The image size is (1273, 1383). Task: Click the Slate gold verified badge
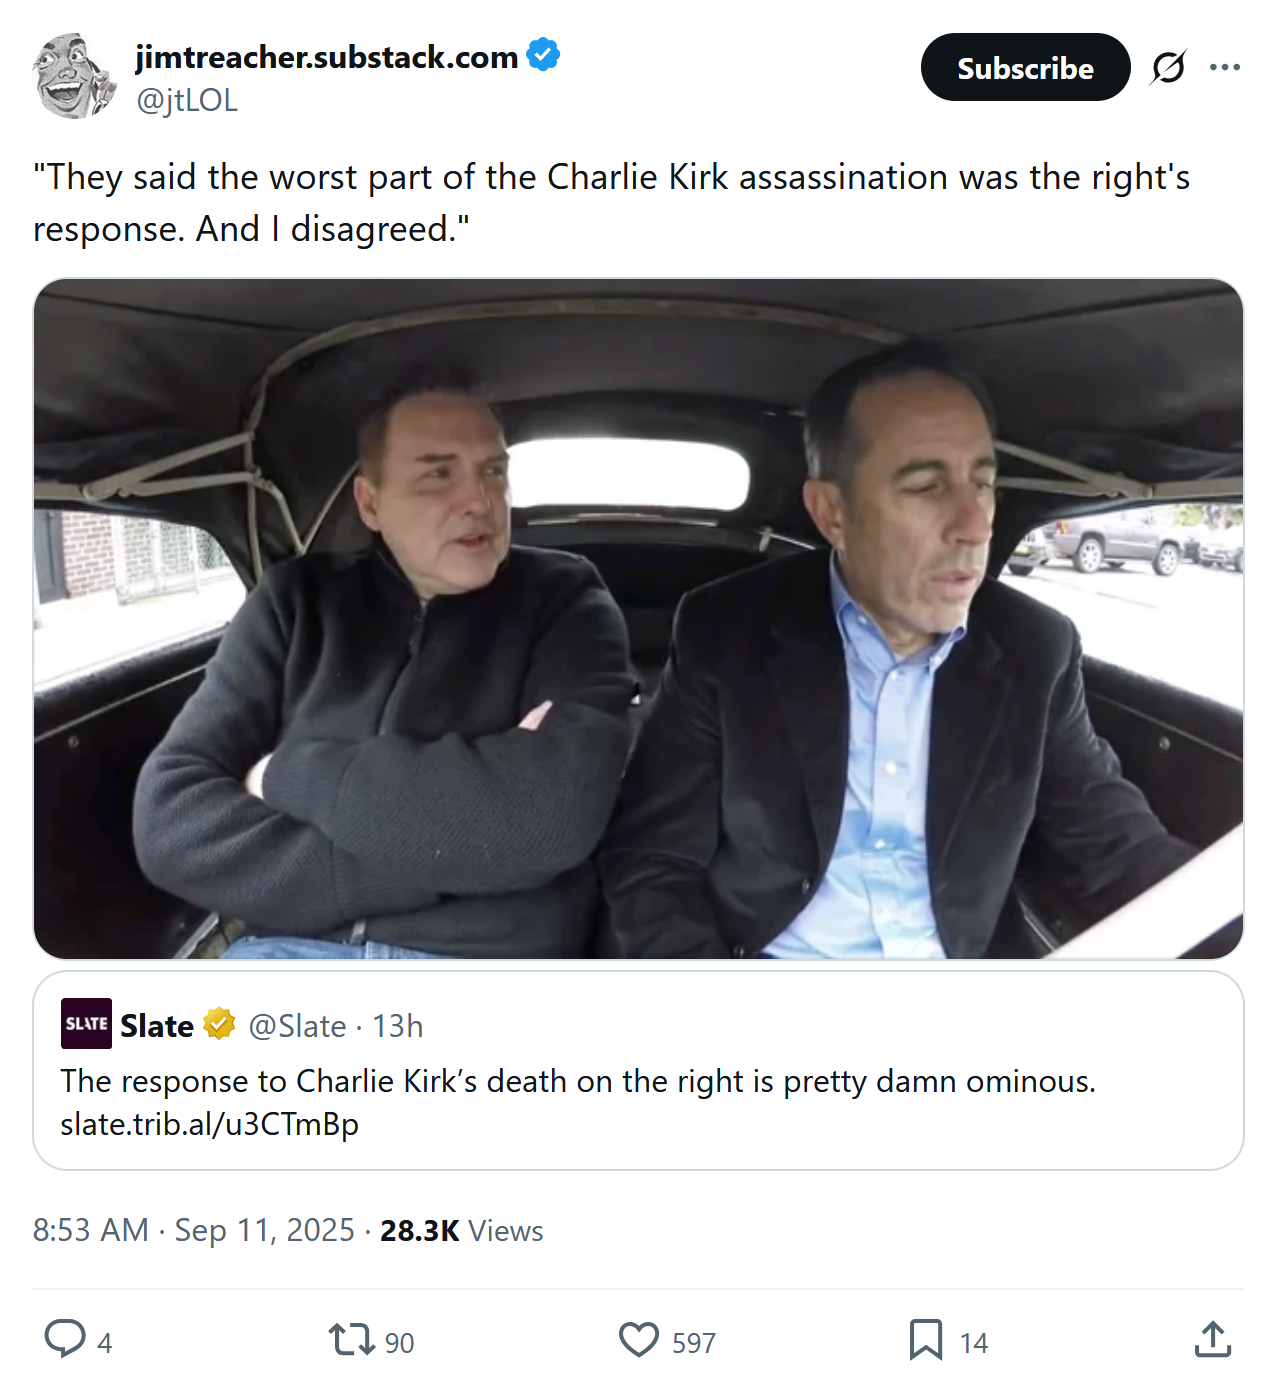(219, 1024)
